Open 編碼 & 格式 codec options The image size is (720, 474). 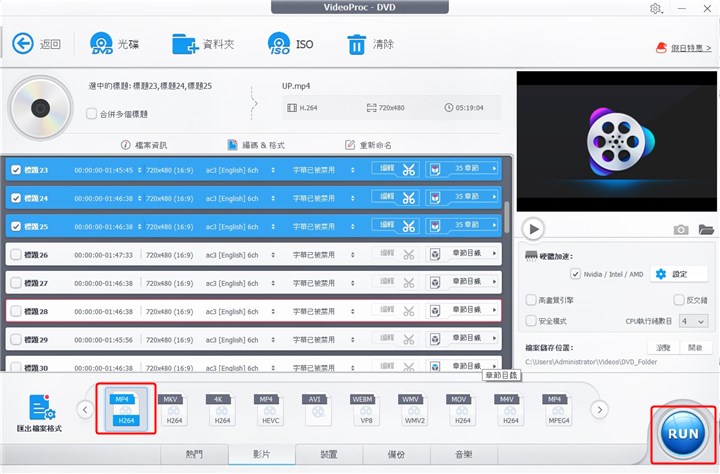[x=256, y=145]
